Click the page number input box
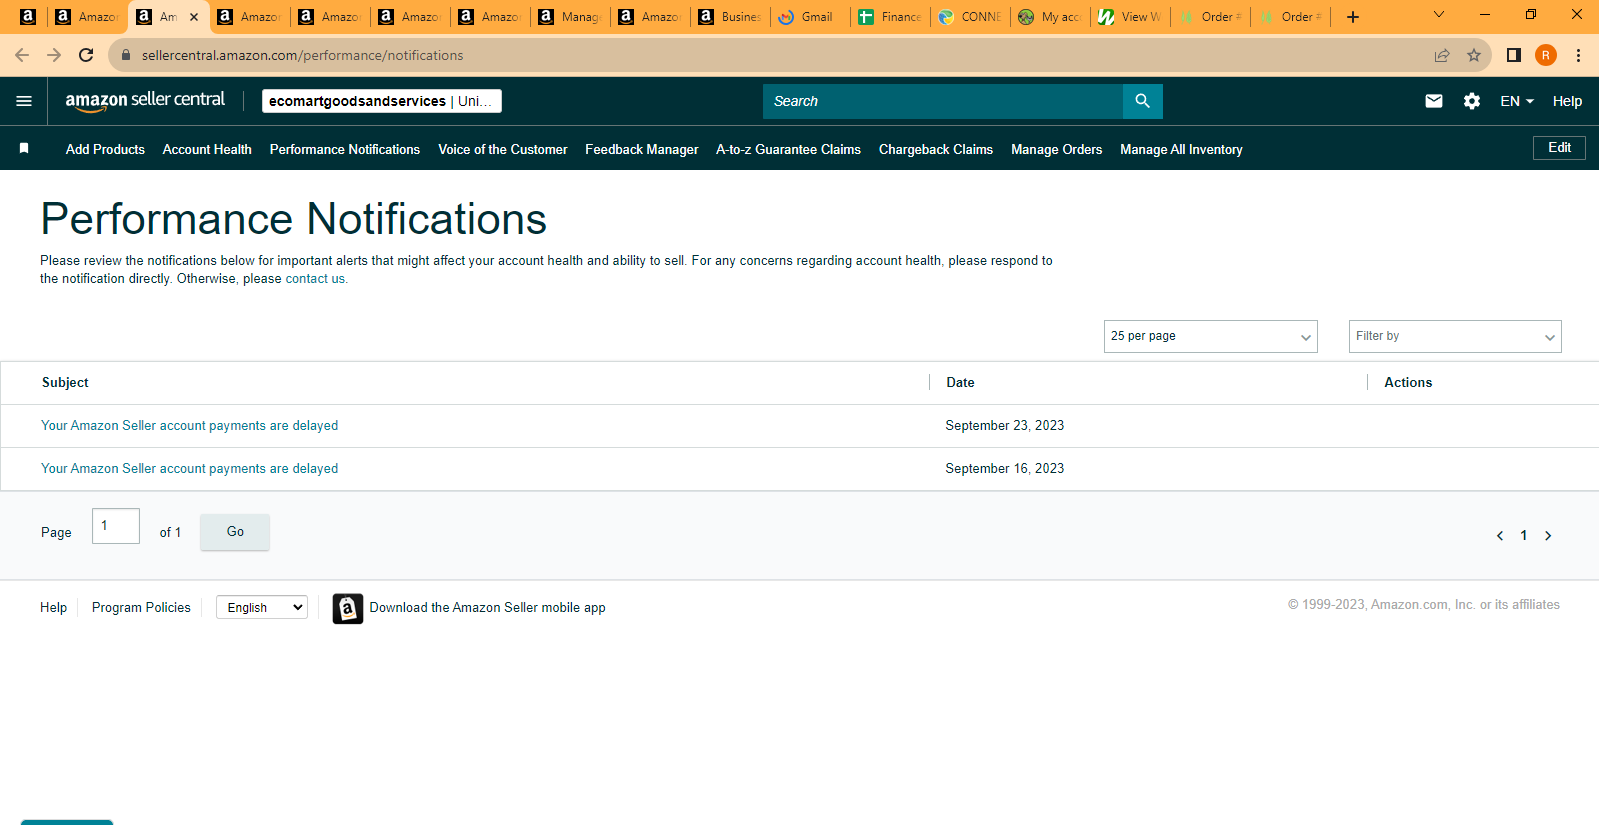This screenshot has height=825, width=1599. pos(116,526)
